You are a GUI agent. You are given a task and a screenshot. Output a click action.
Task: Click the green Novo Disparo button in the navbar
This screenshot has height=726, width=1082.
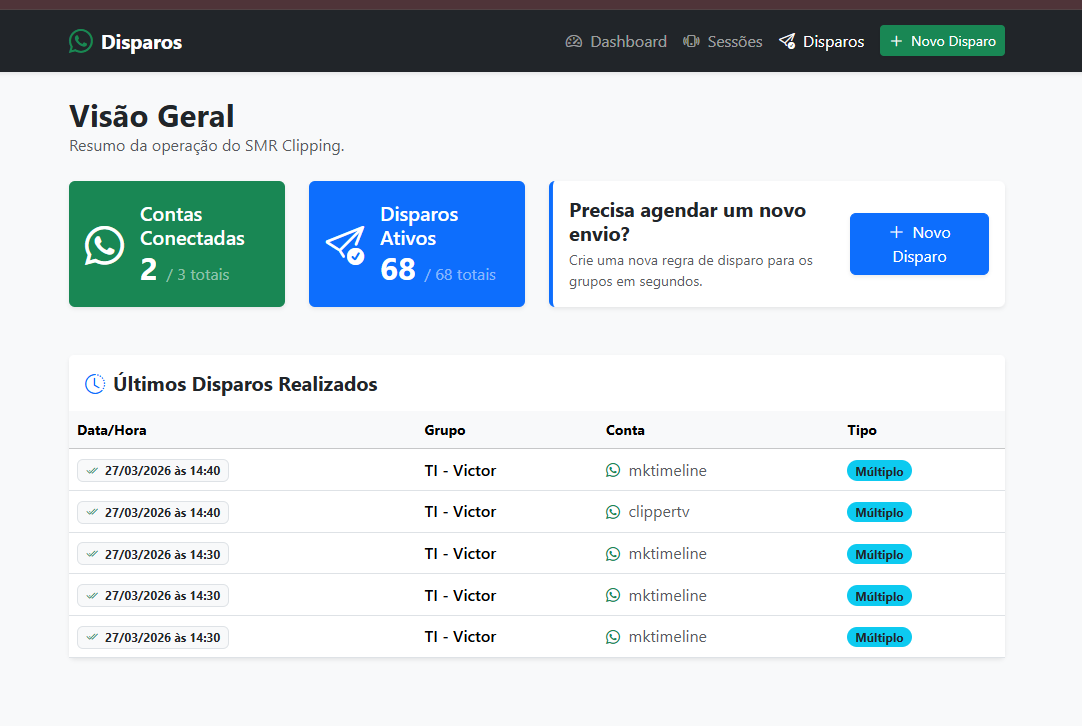tap(942, 41)
